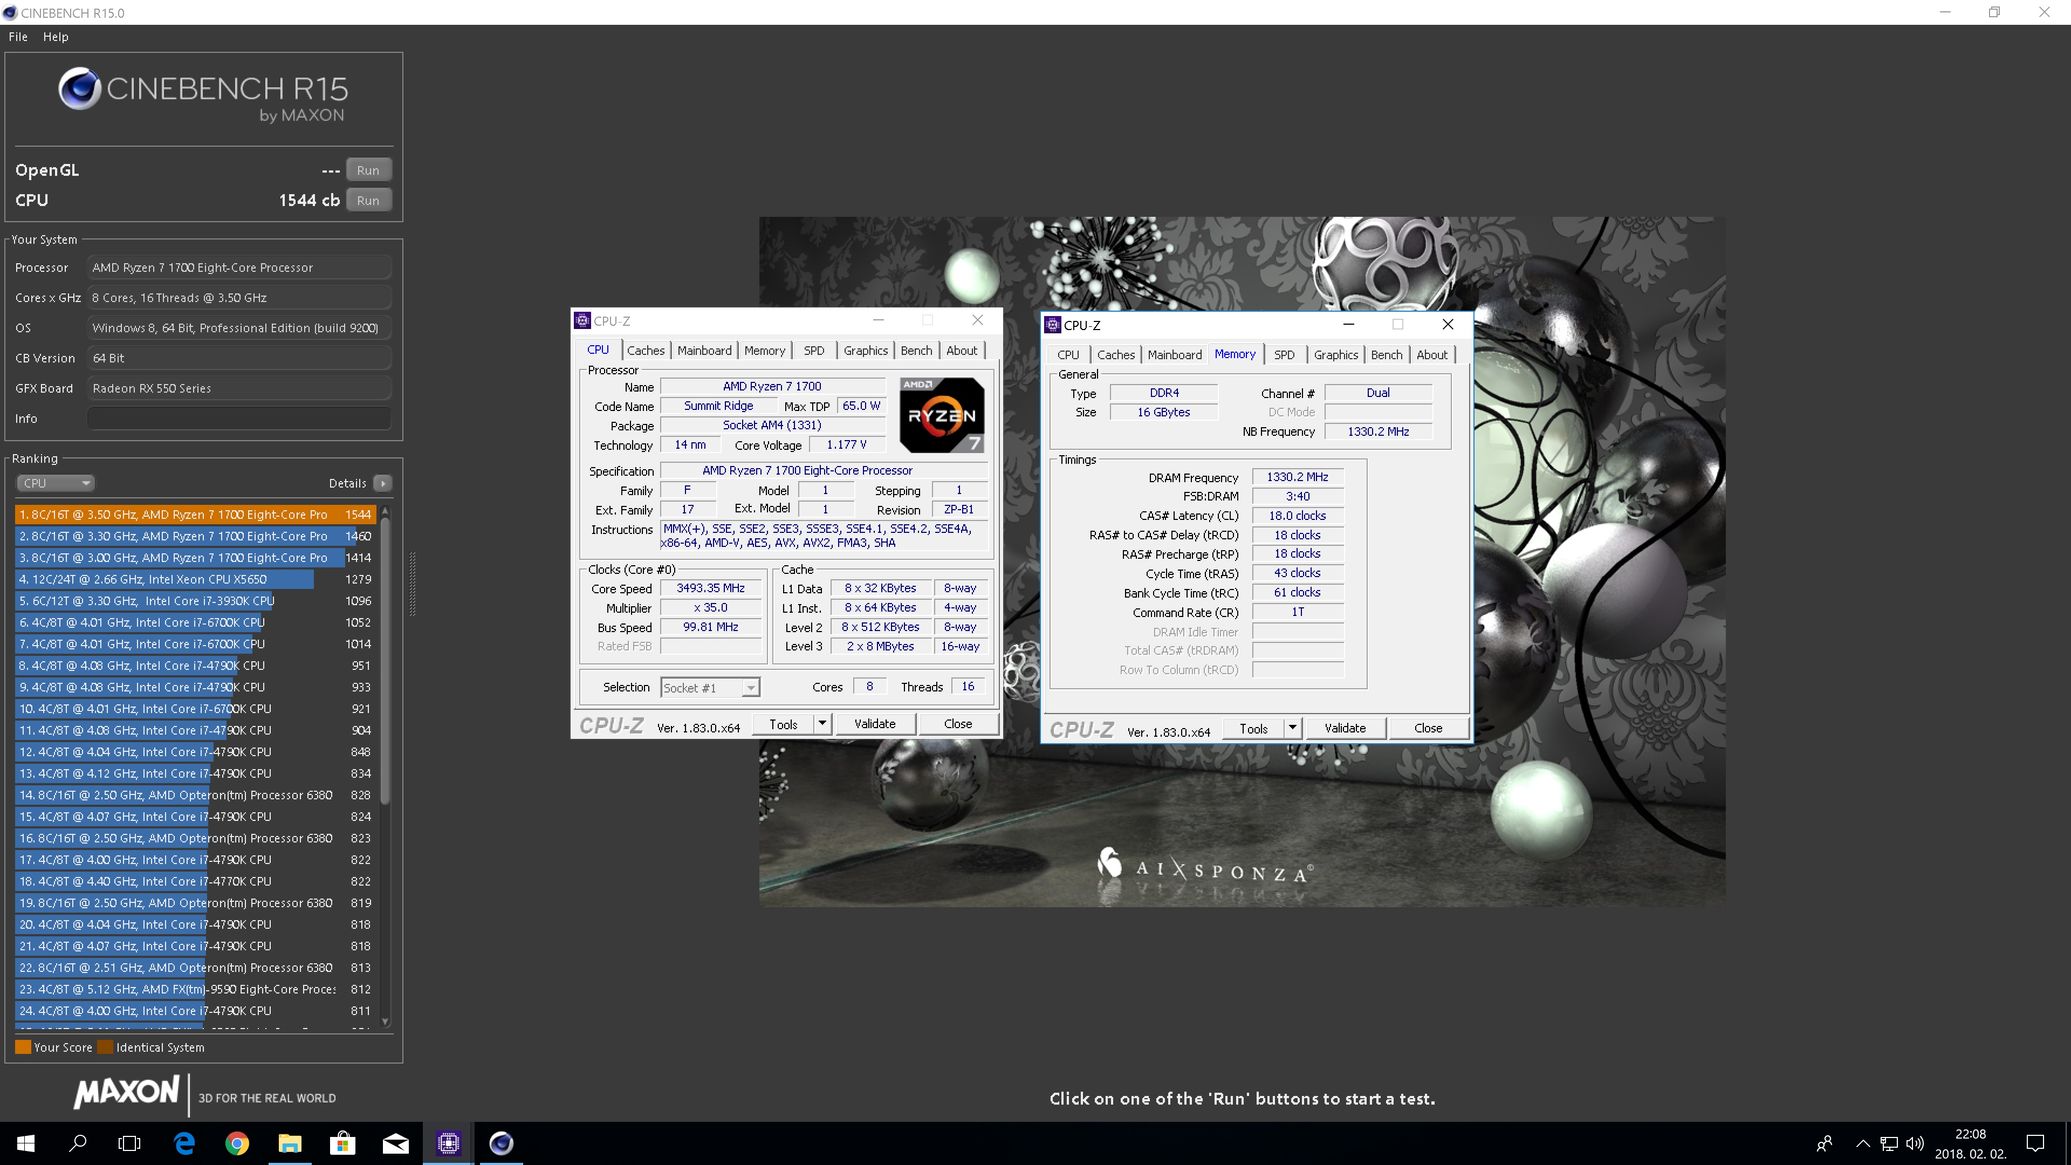Open Windows search from taskbar
This screenshot has height=1165, width=2071.
click(78, 1143)
